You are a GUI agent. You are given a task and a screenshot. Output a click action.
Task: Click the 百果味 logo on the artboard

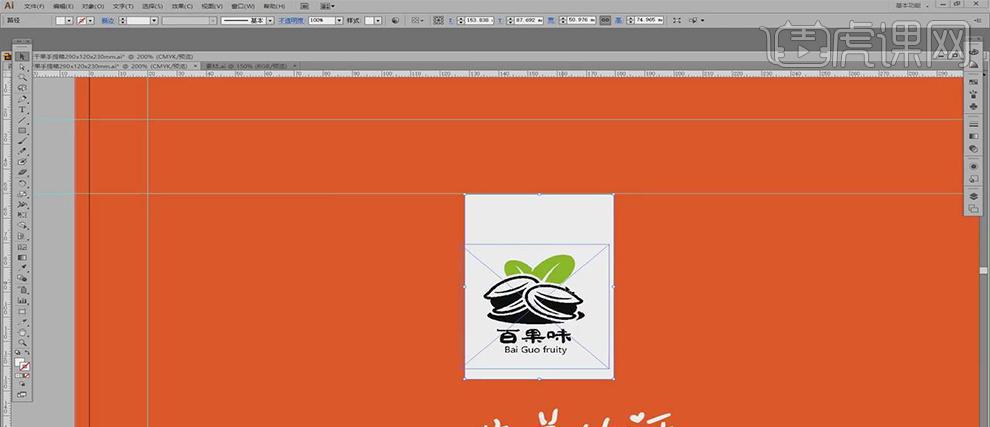[x=537, y=305]
